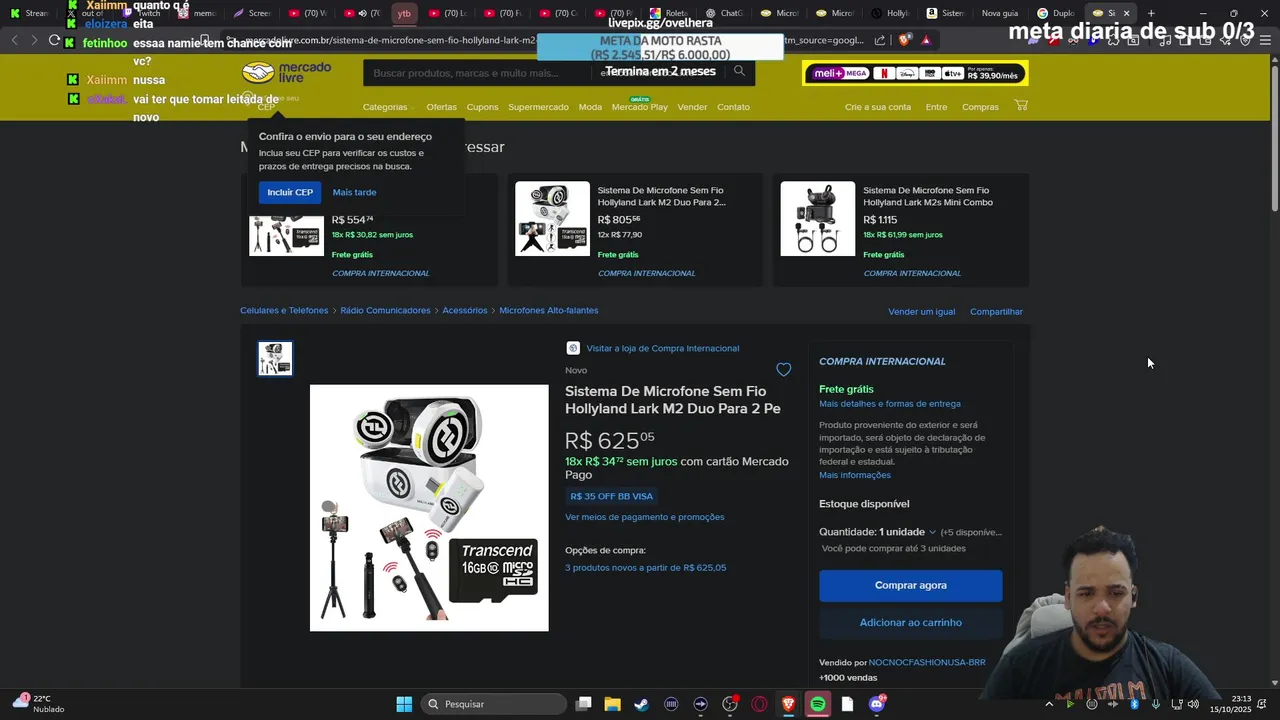Expand the Categorias dropdown menu
The height and width of the screenshot is (720, 1280).
tap(388, 107)
